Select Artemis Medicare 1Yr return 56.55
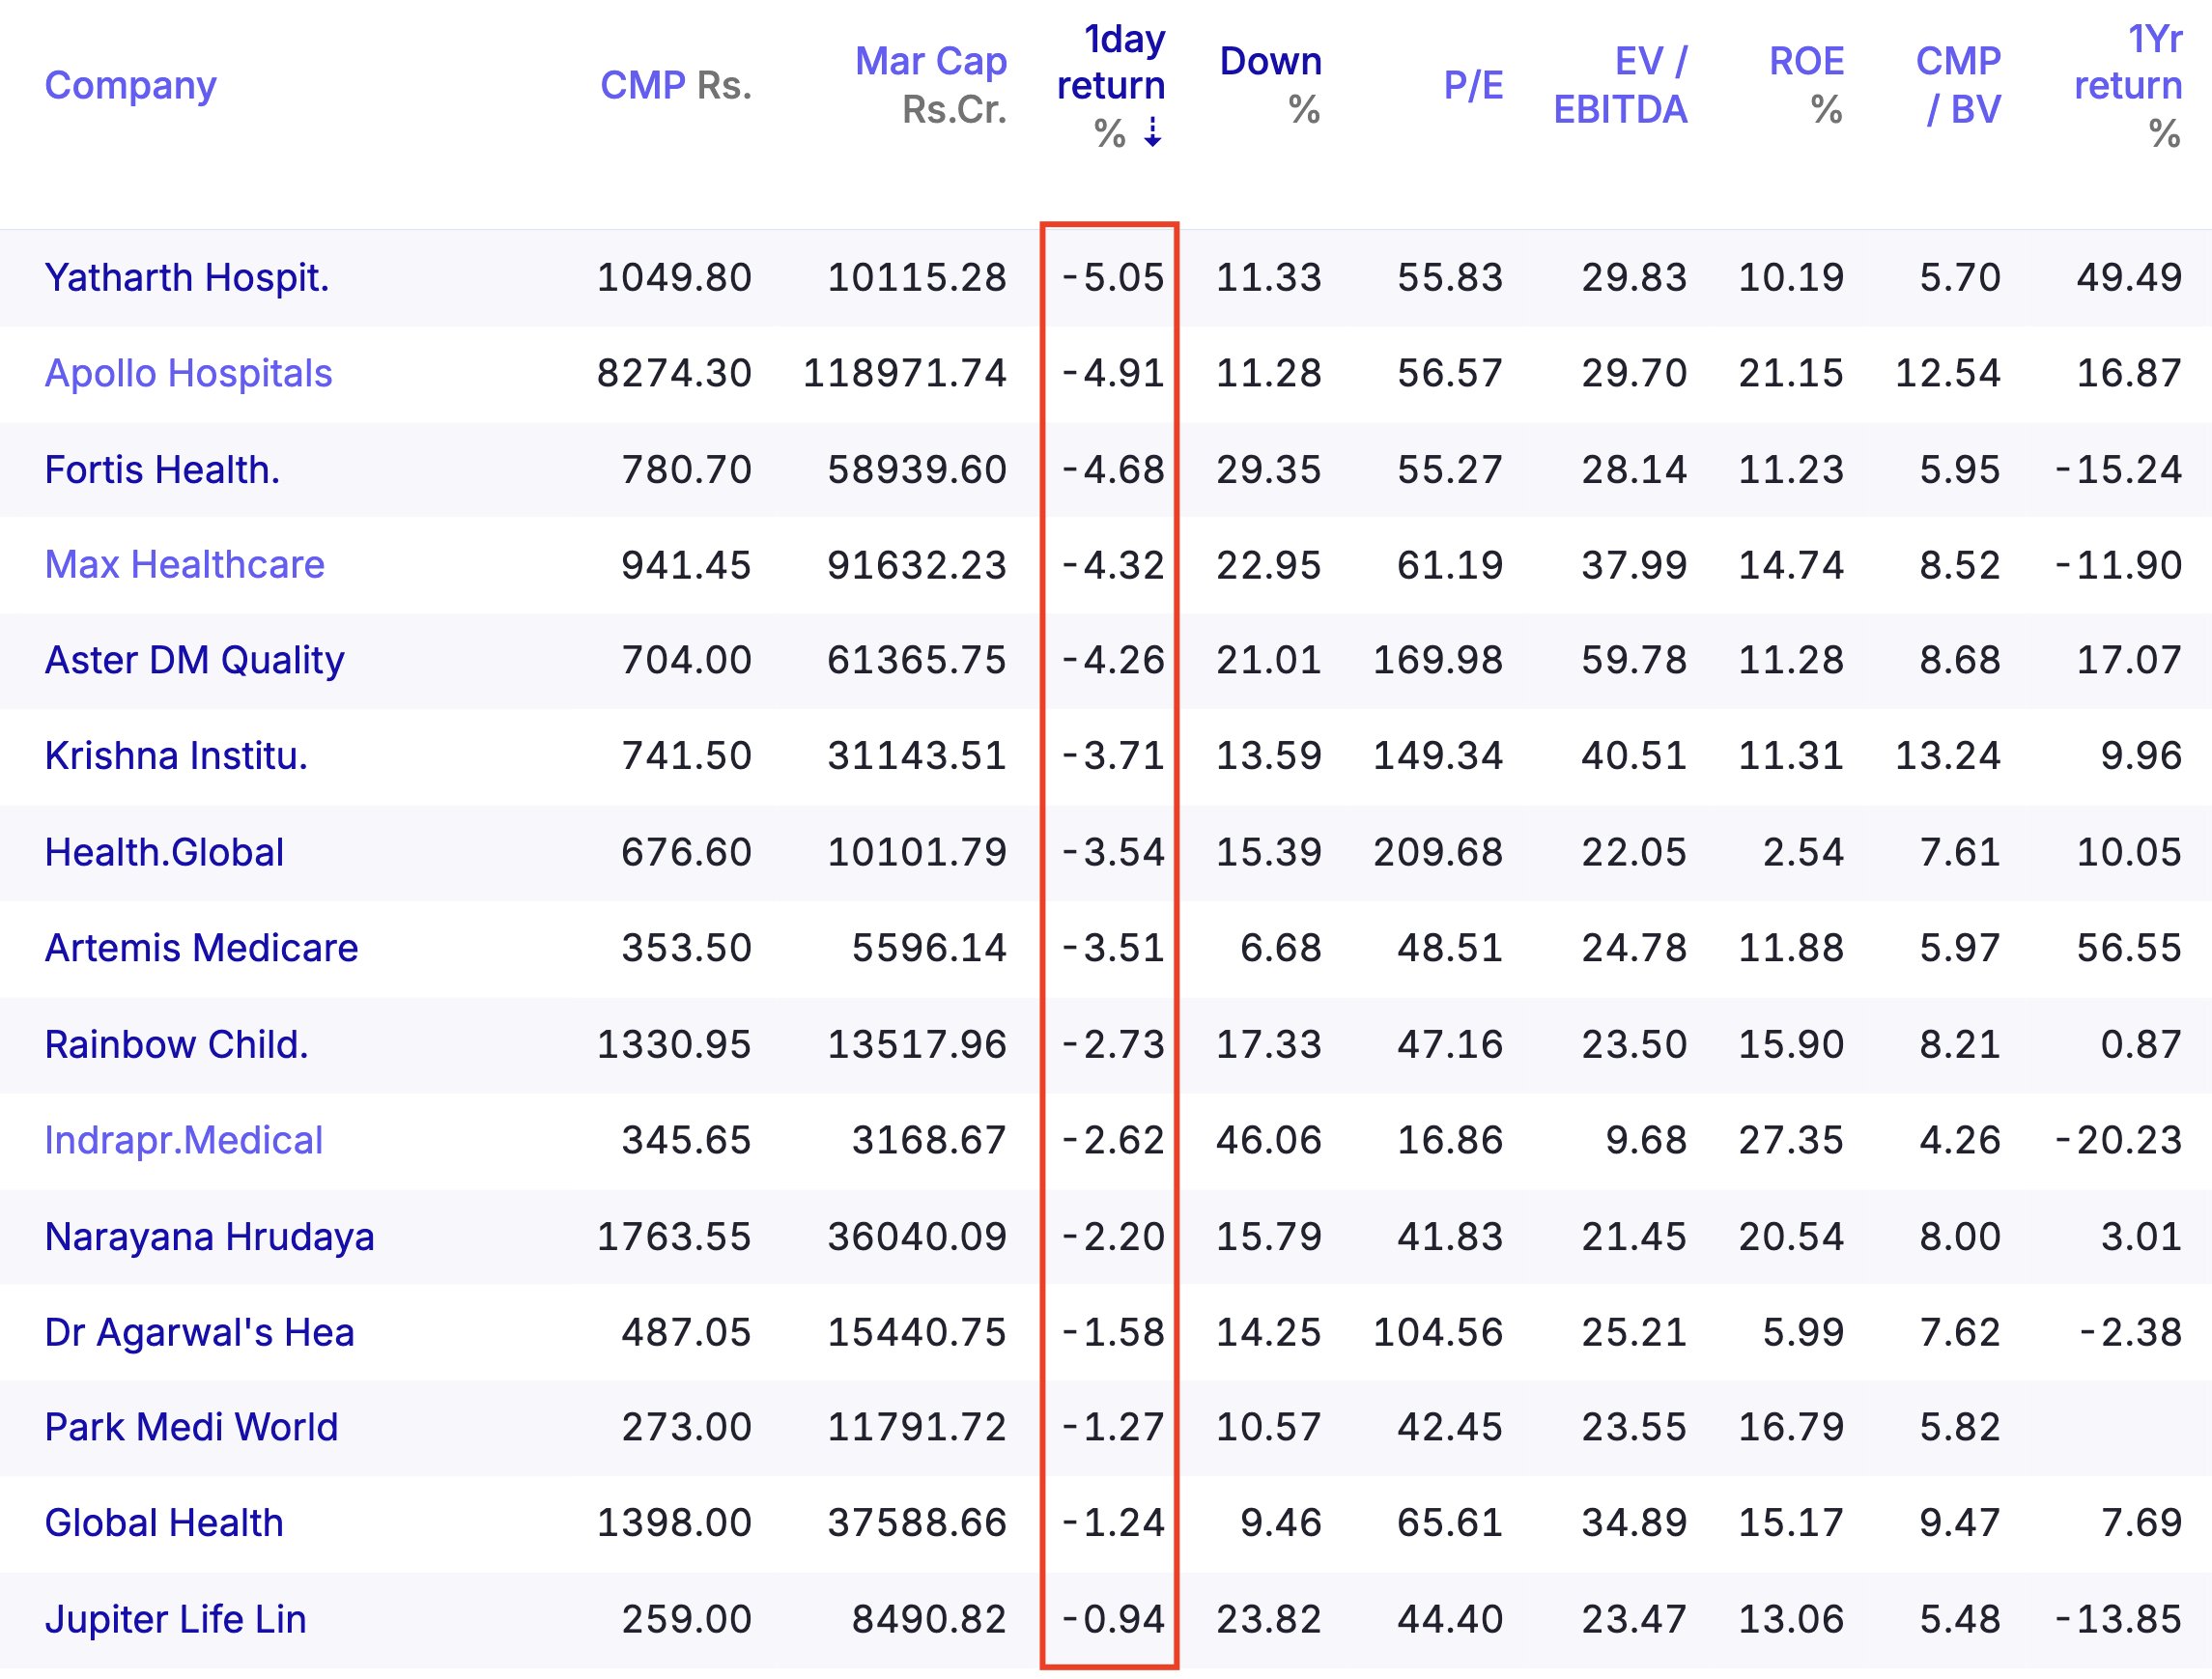Viewport: 2212px width, 1679px height. coord(2129,948)
